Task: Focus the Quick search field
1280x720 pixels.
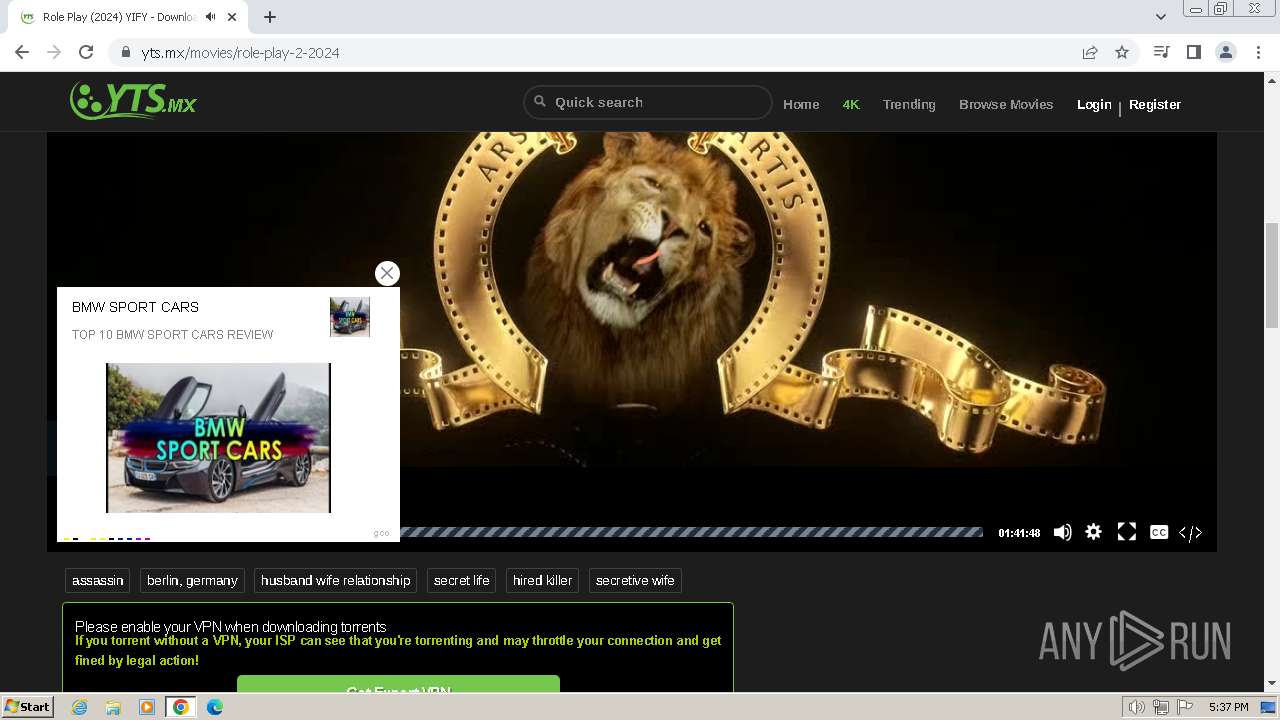Action: click(648, 102)
